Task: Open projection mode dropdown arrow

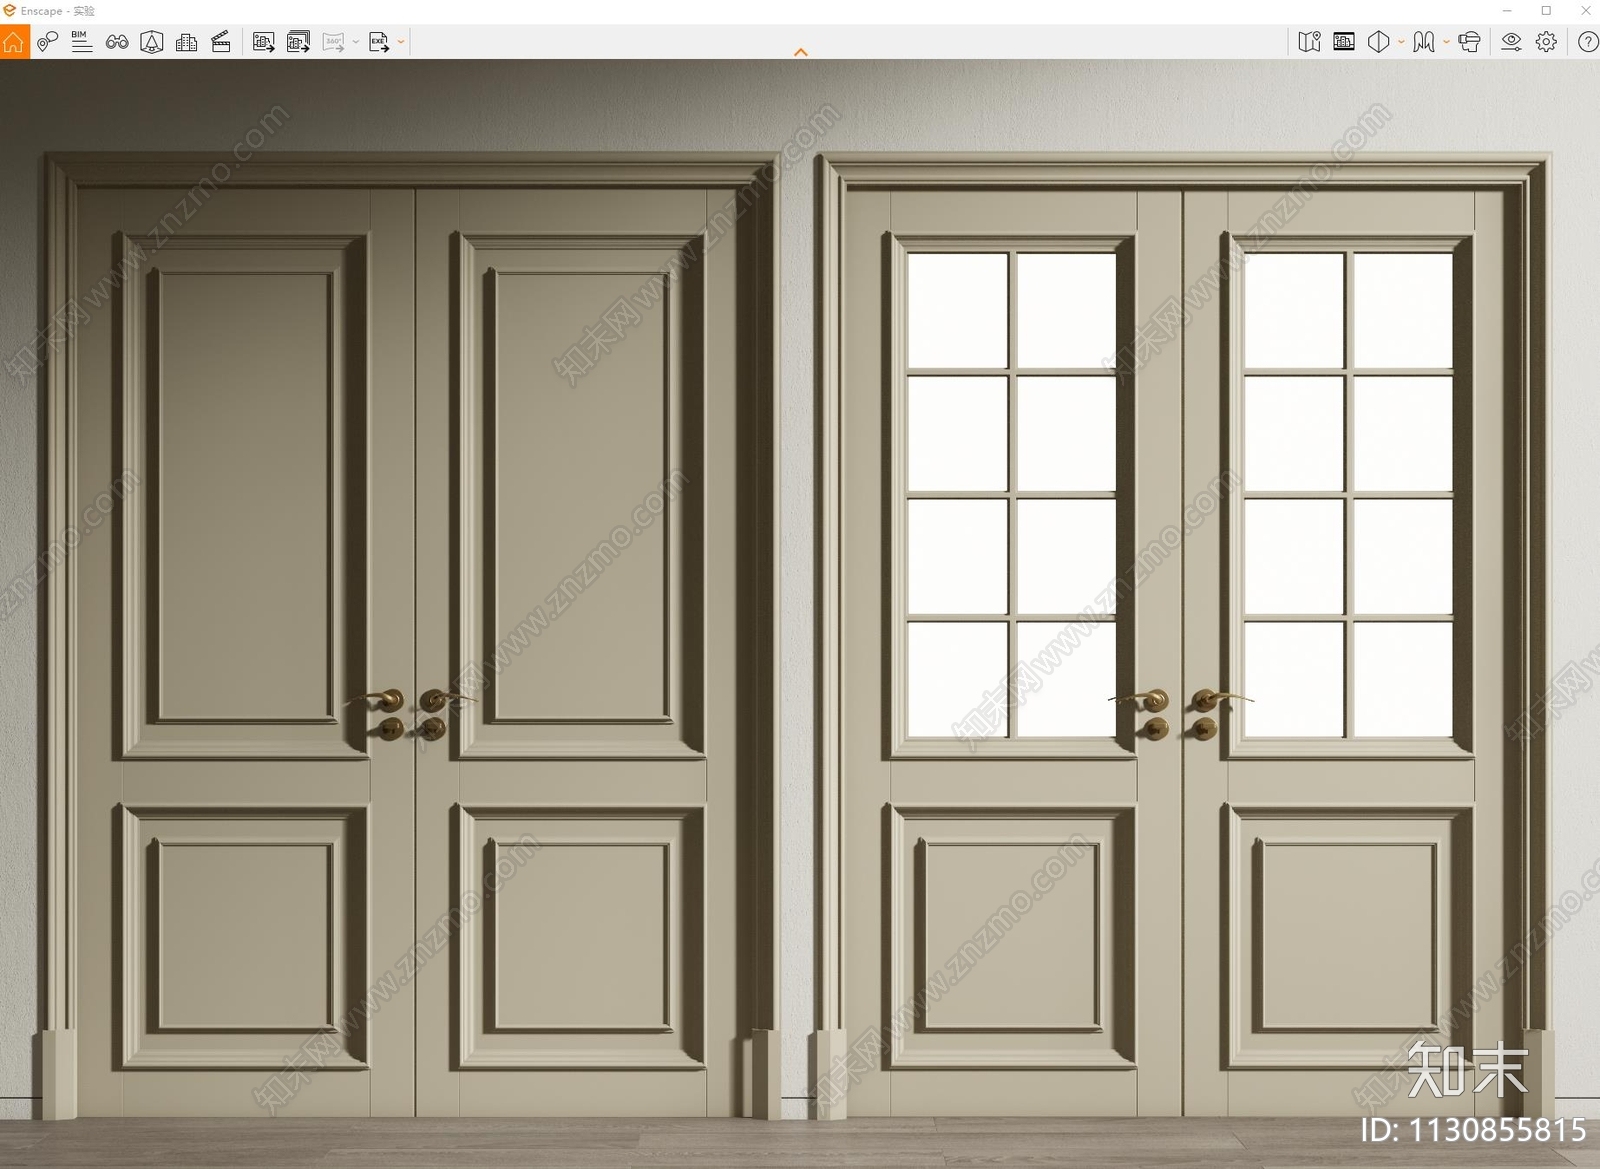Action: (1401, 42)
